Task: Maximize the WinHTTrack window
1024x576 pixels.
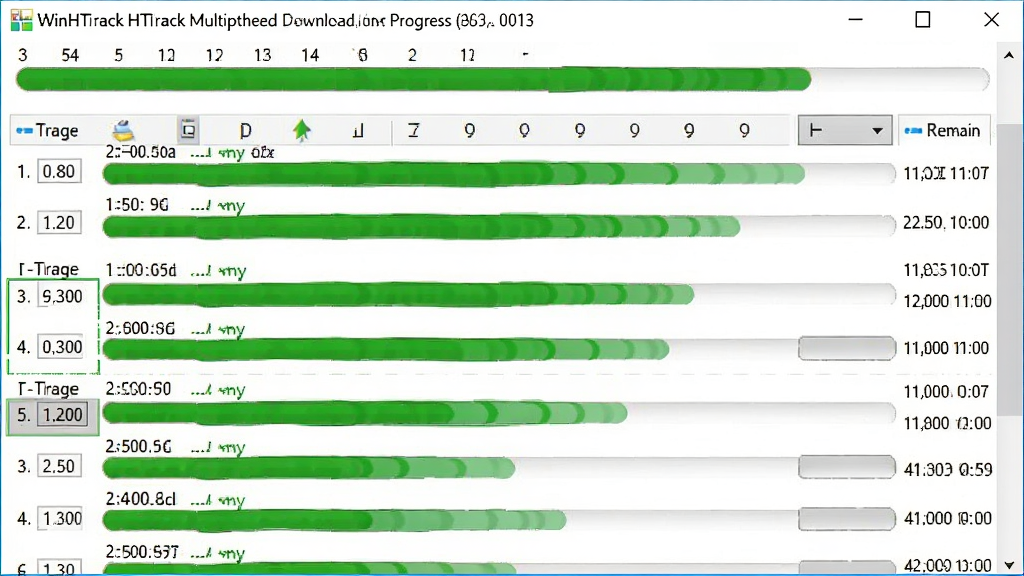Action: (922, 20)
